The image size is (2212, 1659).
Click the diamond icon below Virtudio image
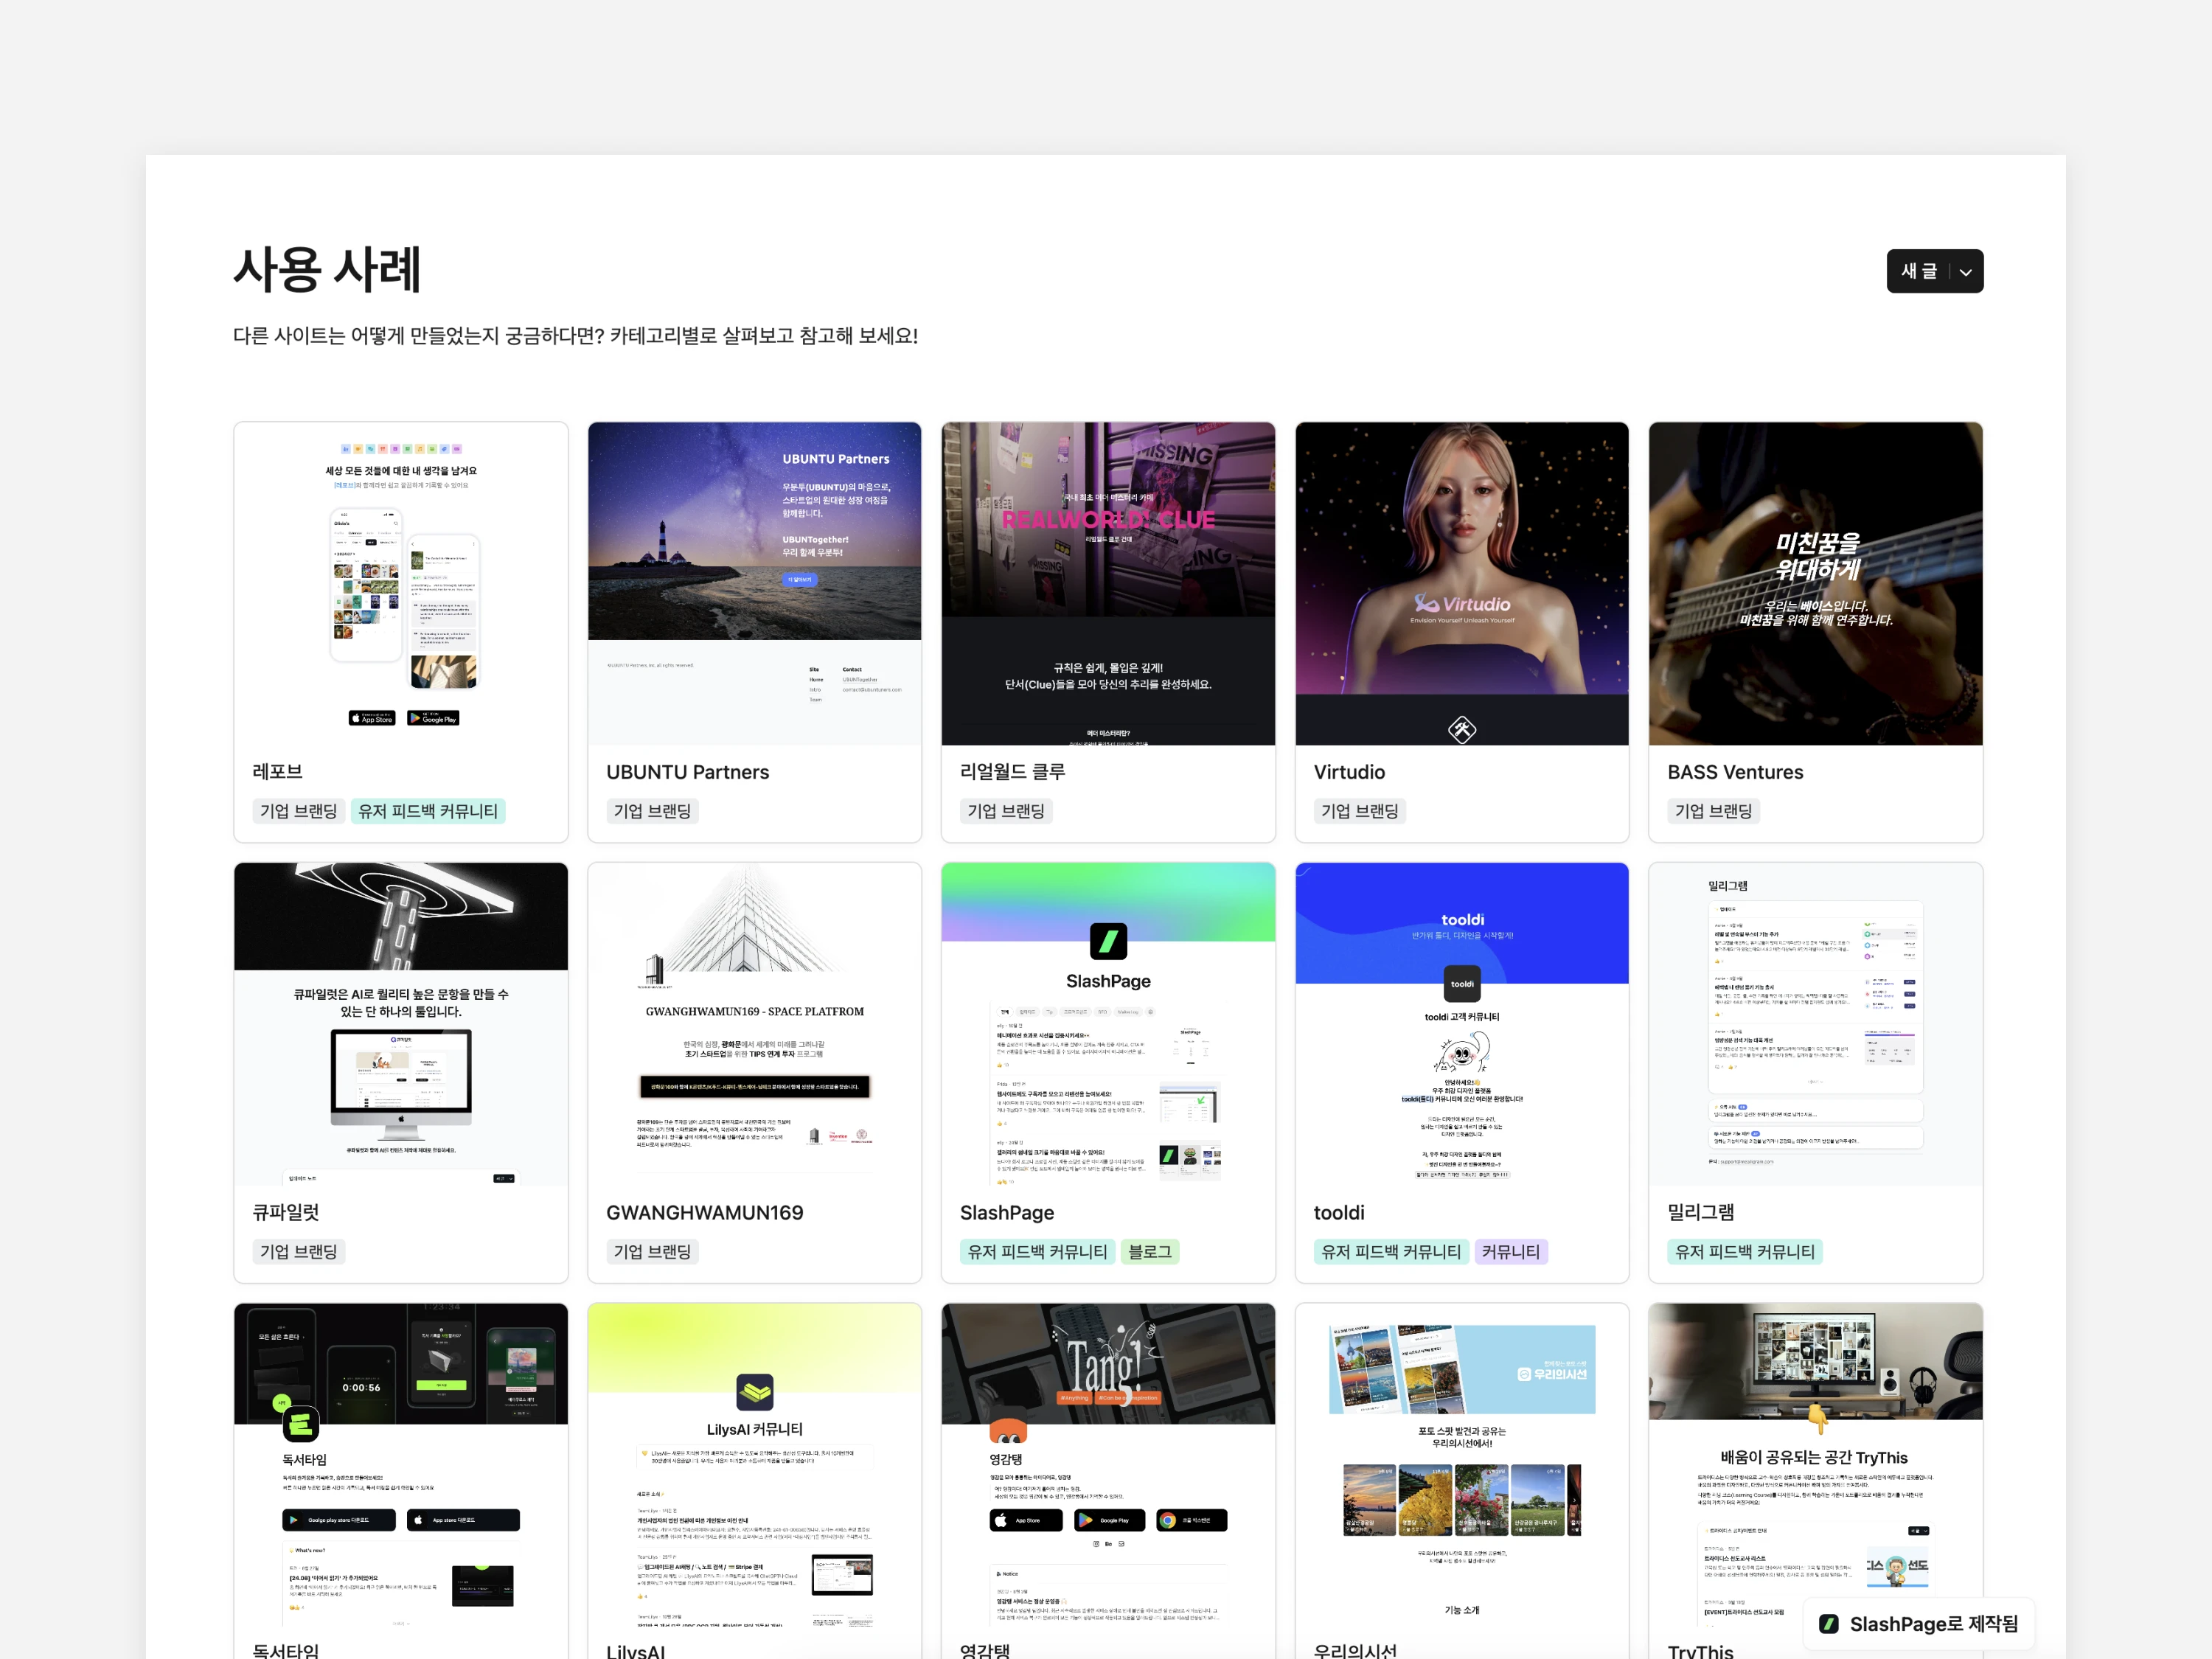click(1462, 730)
